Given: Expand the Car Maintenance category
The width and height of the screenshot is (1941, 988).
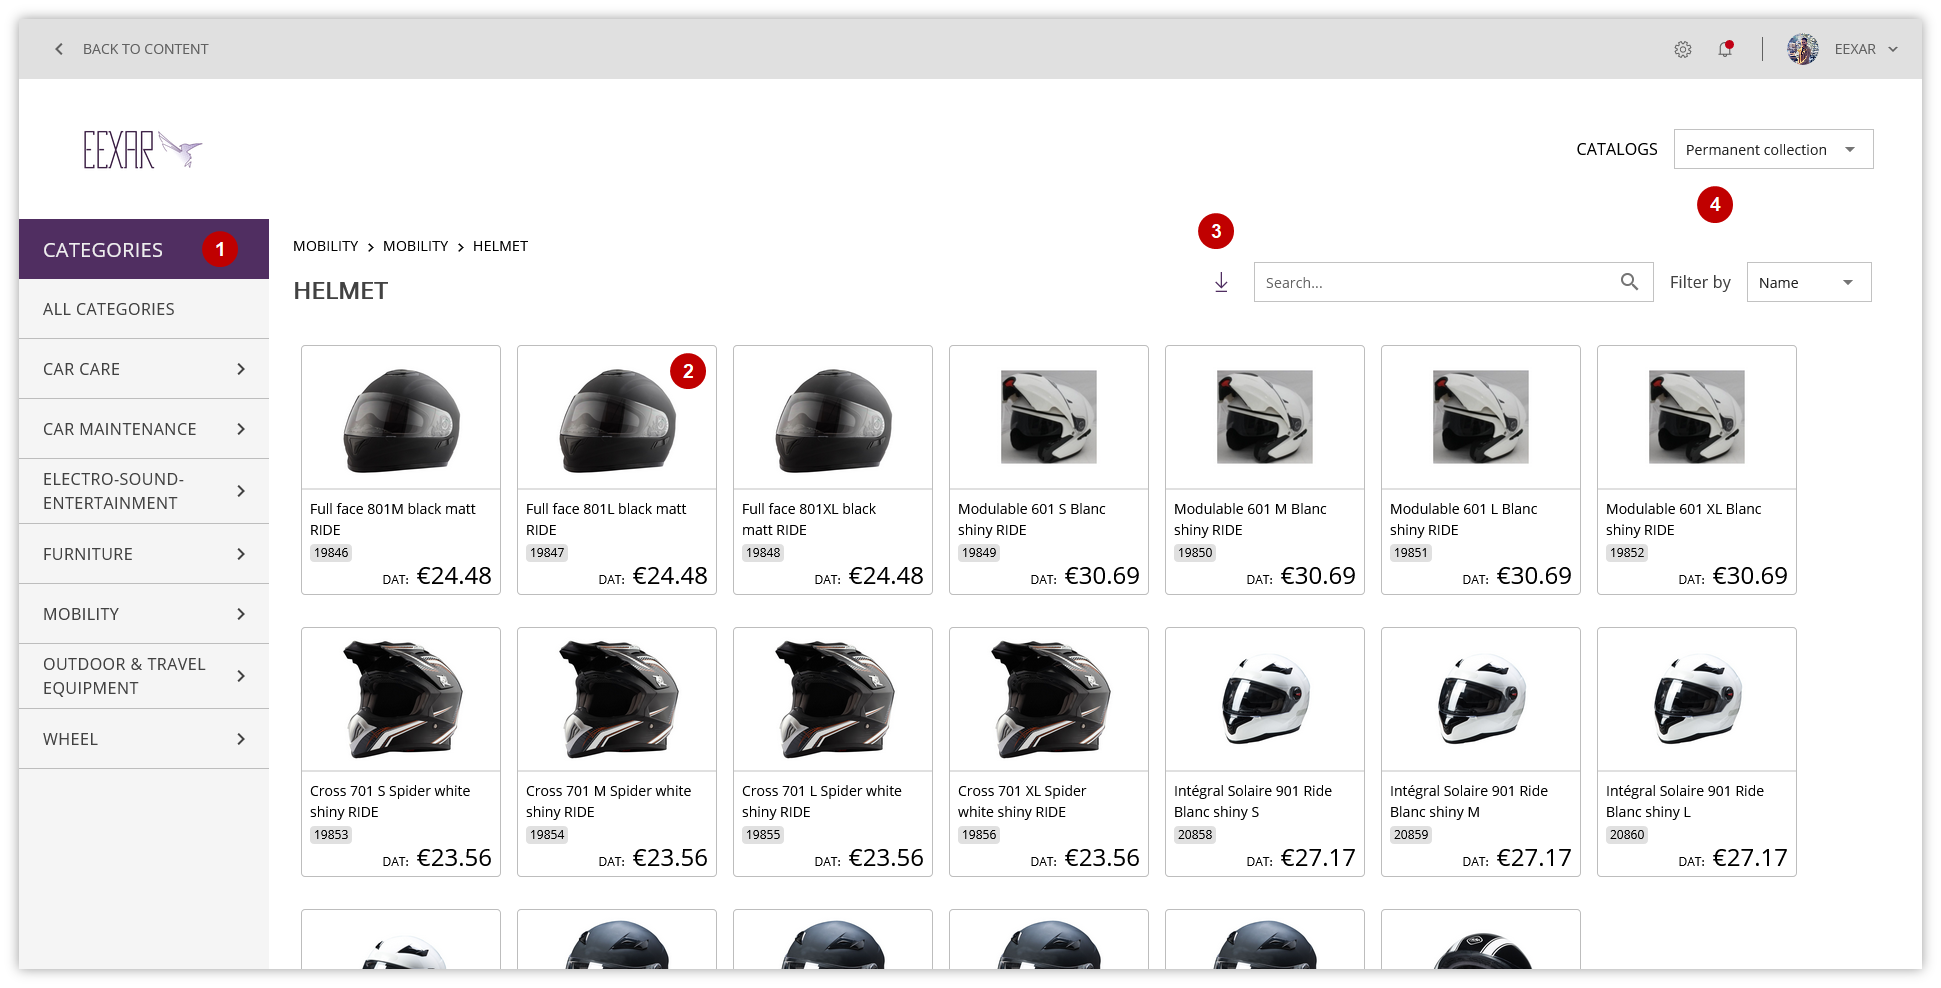Looking at the screenshot, I should coord(241,429).
